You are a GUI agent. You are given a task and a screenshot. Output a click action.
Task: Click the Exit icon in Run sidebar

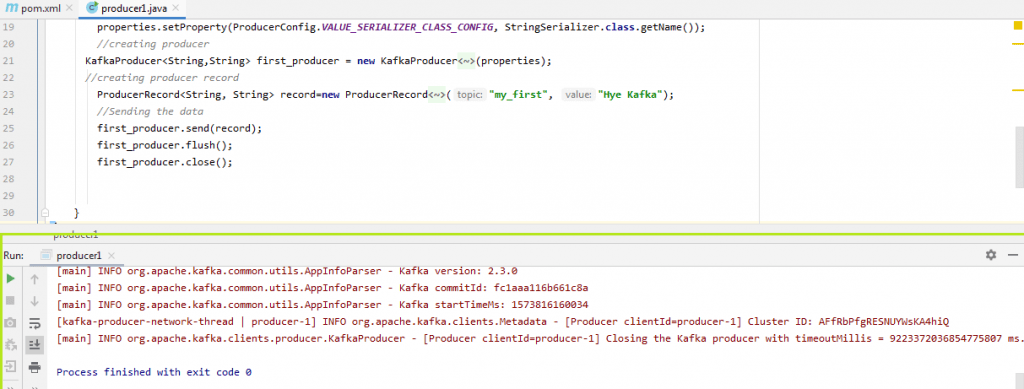pyautogui.click(x=10, y=366)
